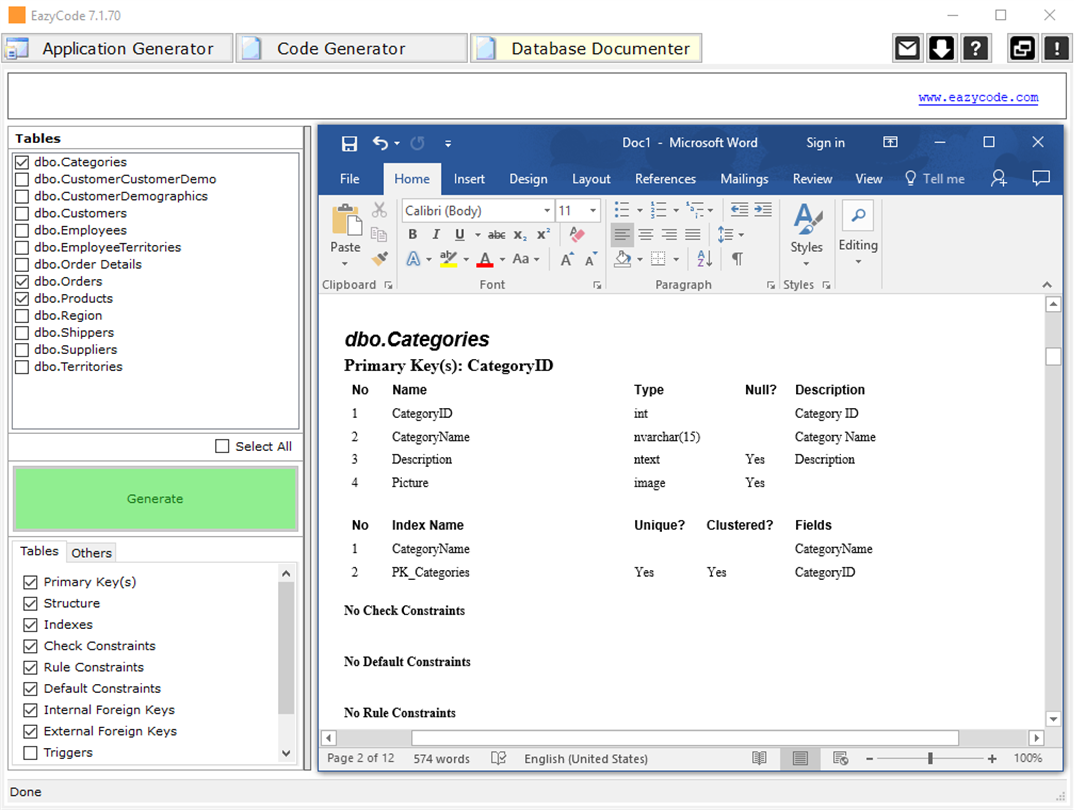Open the Calibri (Body) font name dropdown
This screenshot has height=810, width=1074.
tap(547, 211)
